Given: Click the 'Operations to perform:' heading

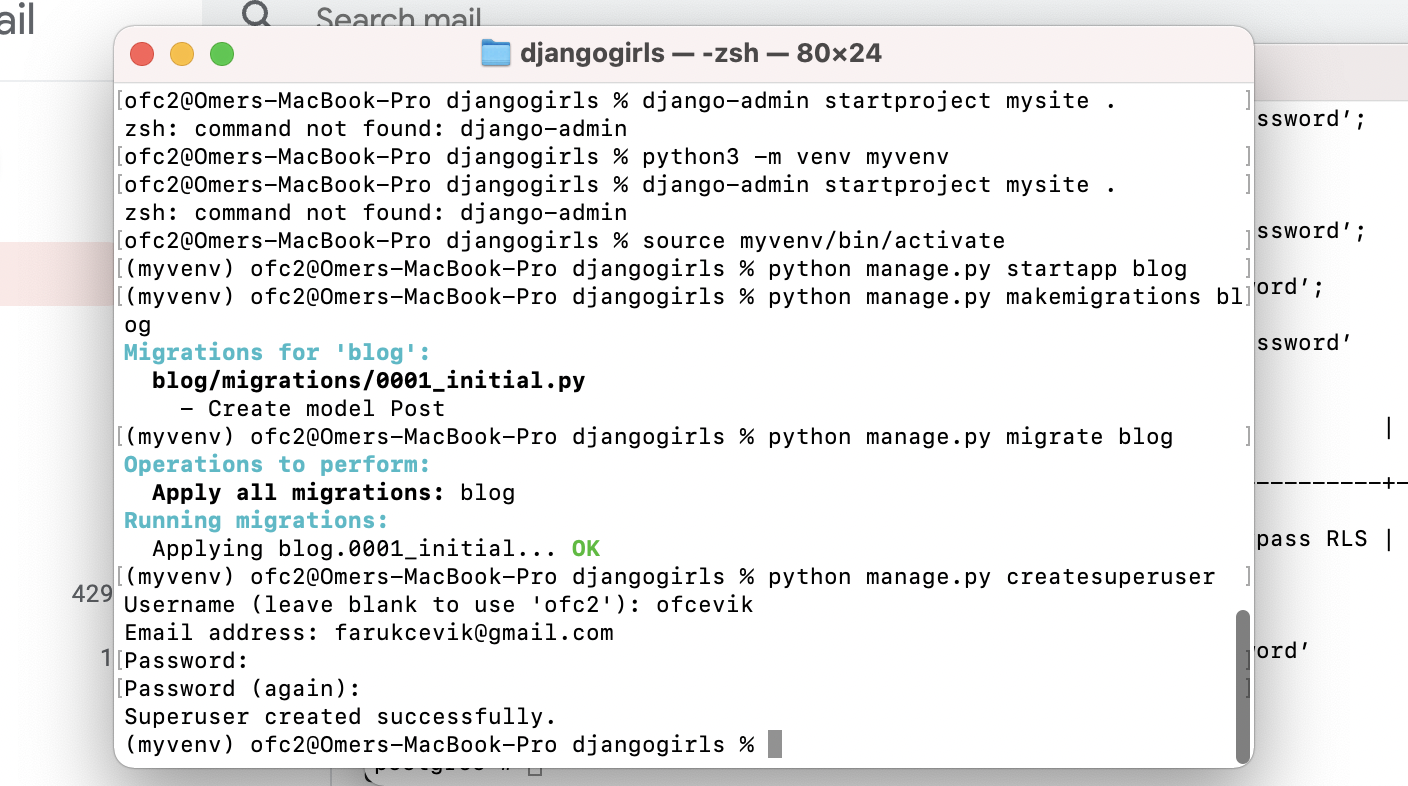Looking at the screenshot, I should (x=277, y=464).
